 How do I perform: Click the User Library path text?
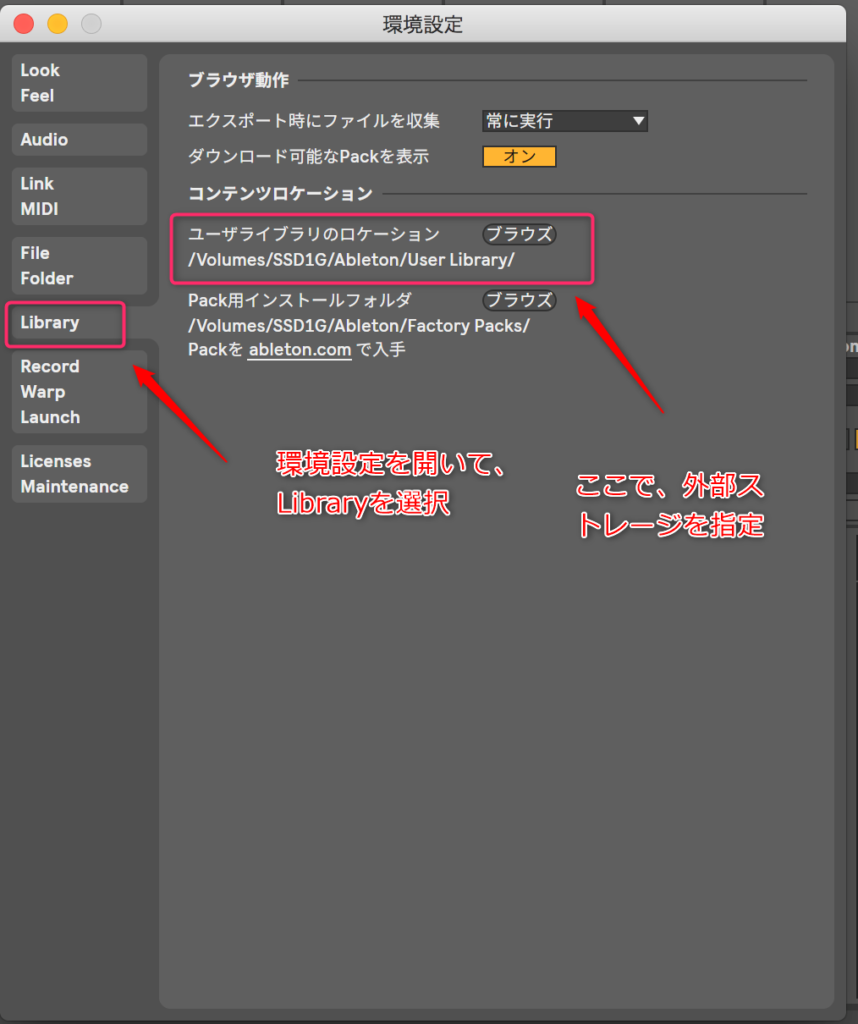(351, 260)
